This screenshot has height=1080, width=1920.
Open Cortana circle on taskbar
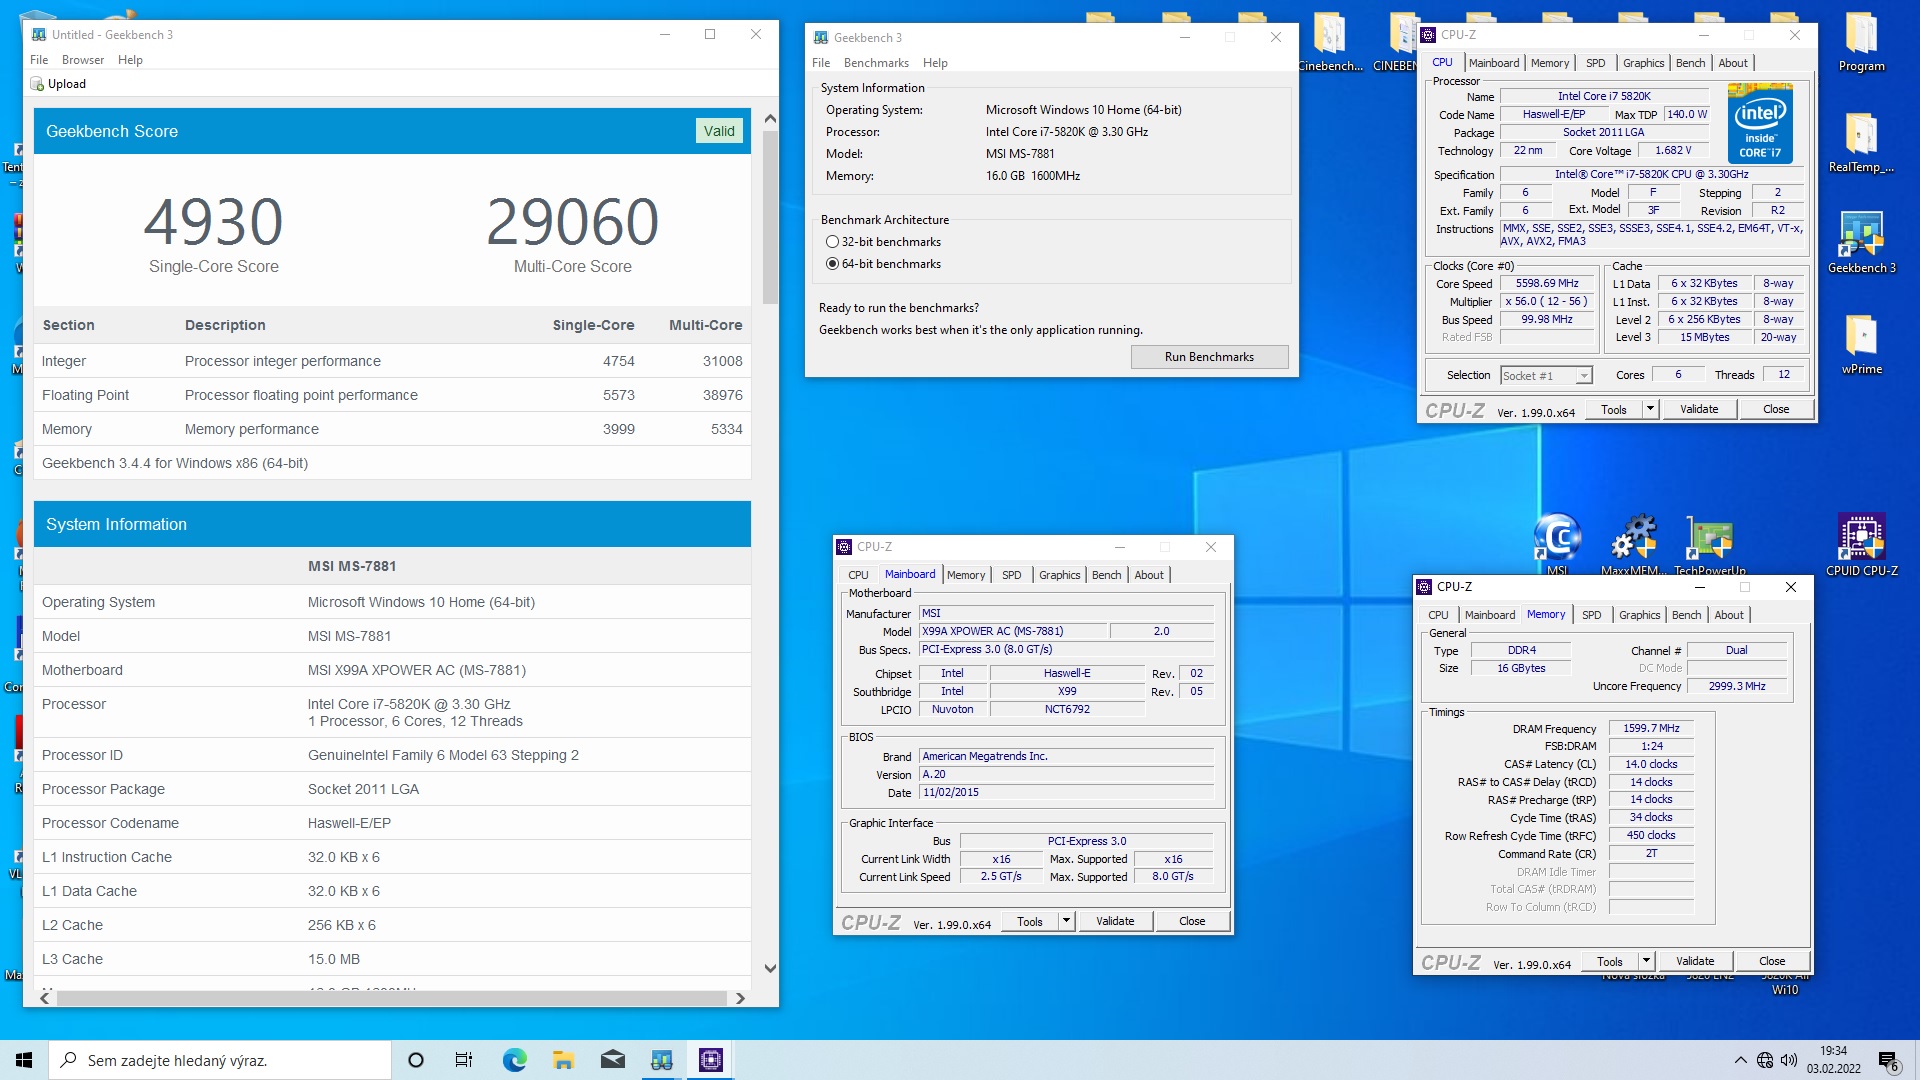416,1060
